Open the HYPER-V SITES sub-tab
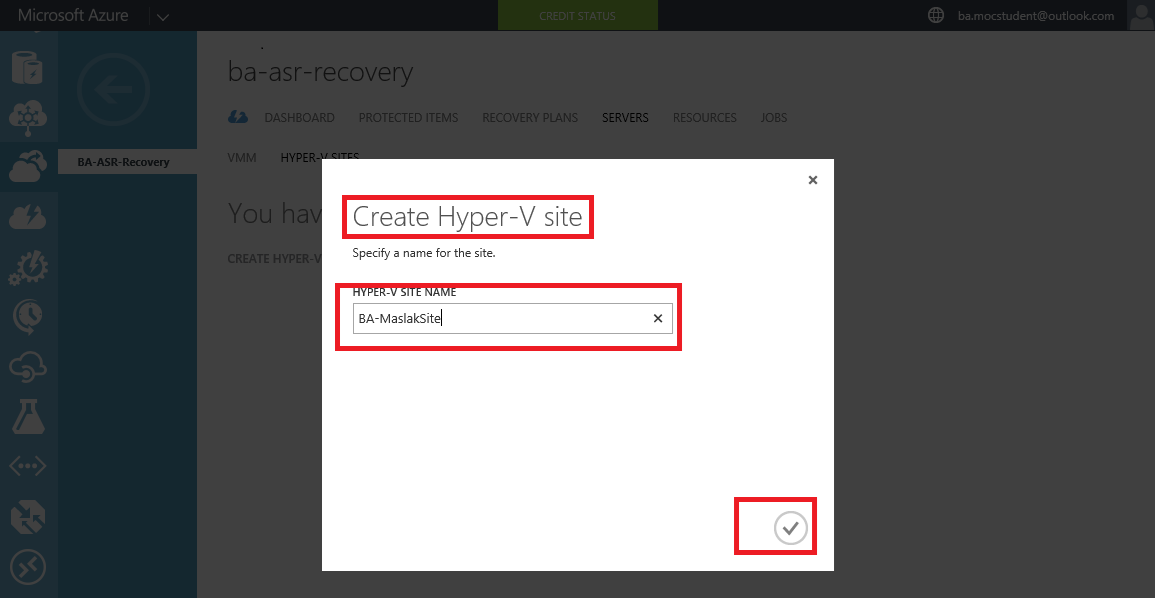 coord(320,156)
